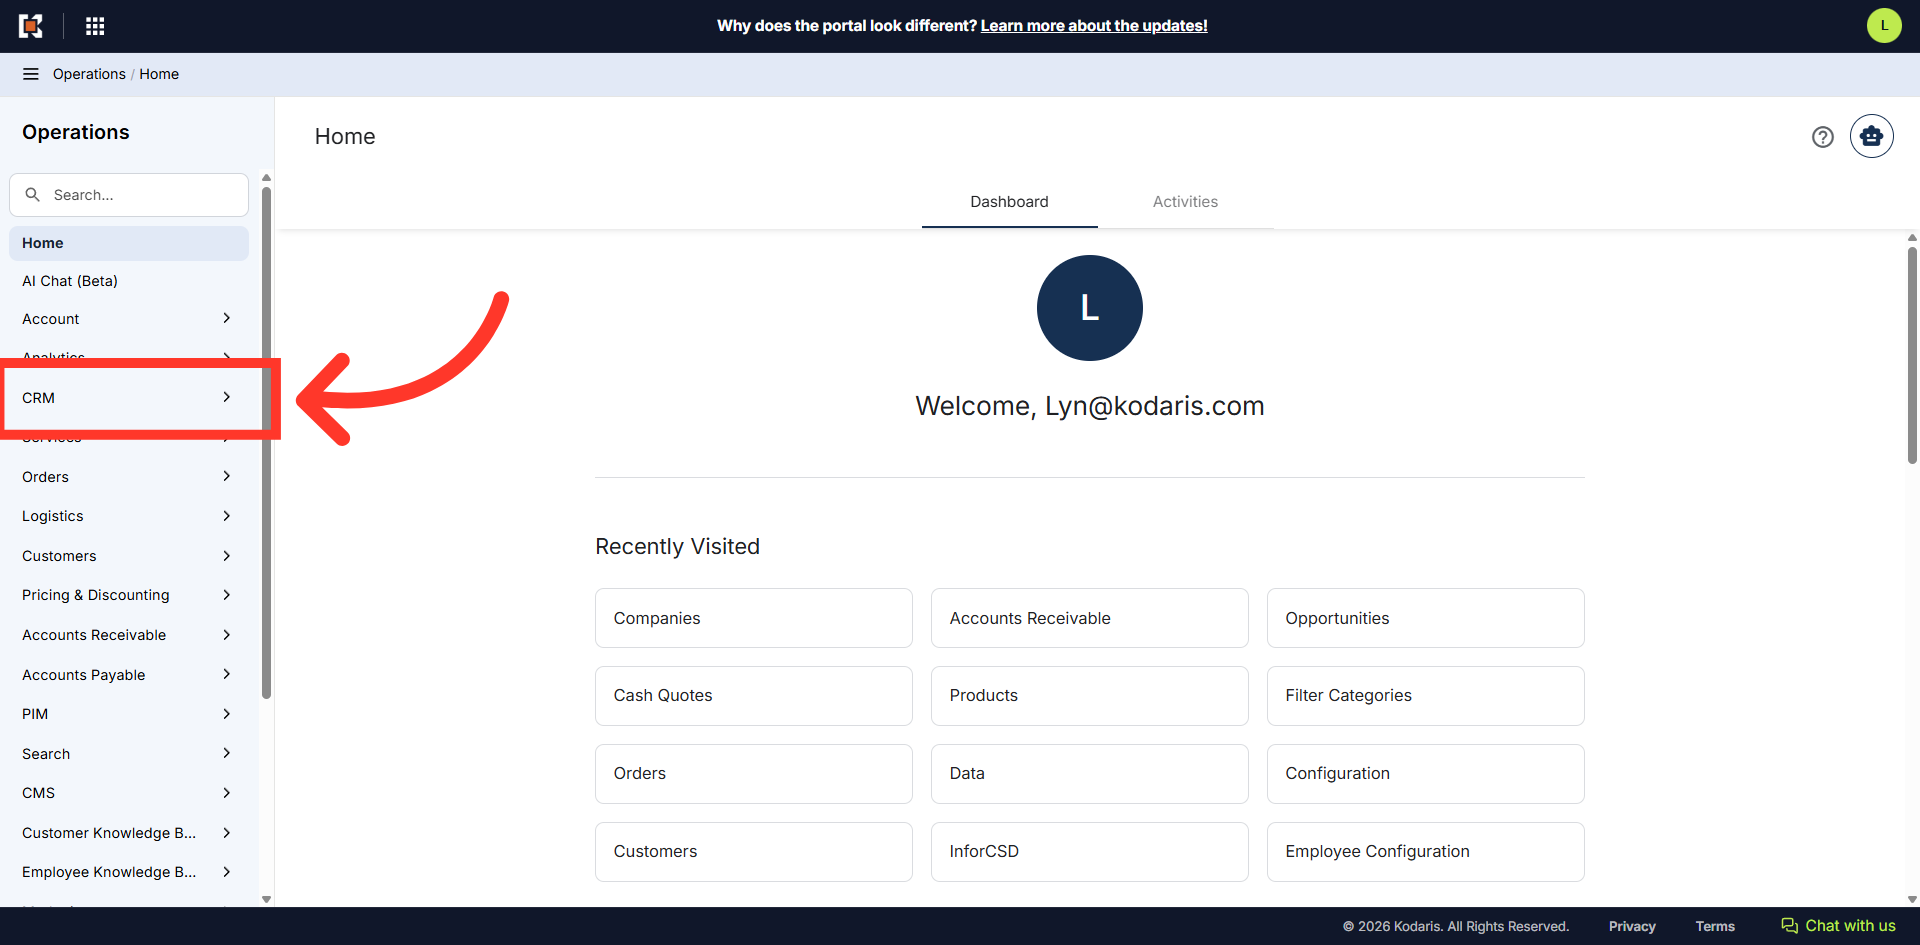Switch to the Activities tab

click(1185, 202)
